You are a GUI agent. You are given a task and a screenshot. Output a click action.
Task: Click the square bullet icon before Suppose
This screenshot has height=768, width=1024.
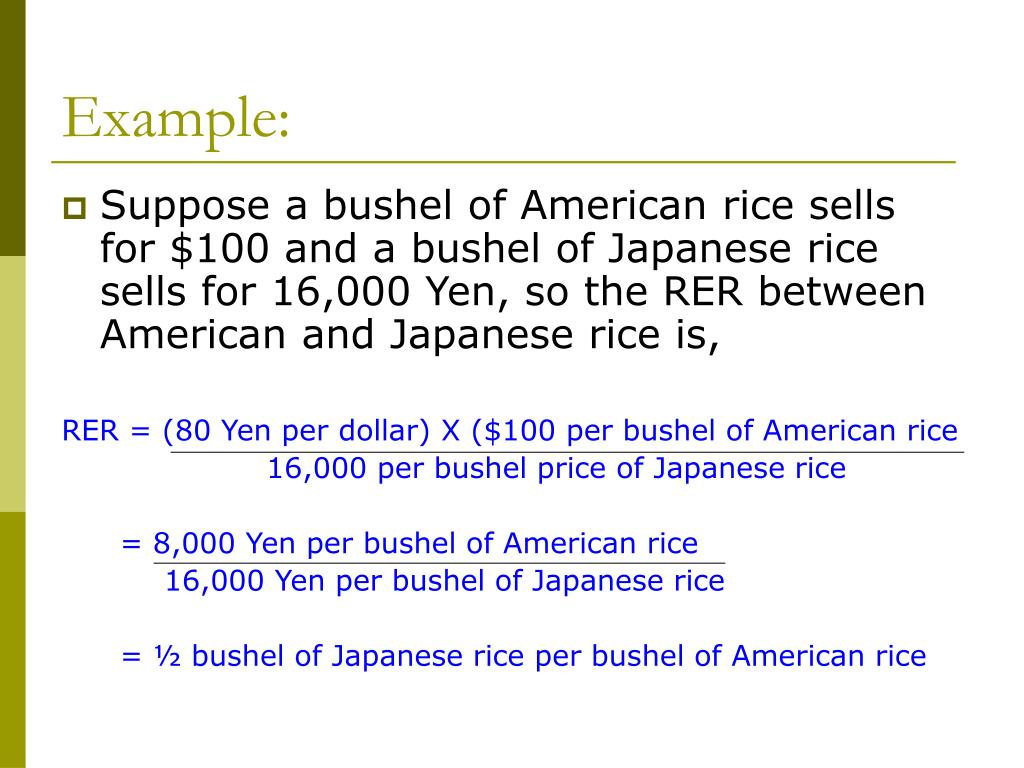pyautogui.click(x=74, y=208)
